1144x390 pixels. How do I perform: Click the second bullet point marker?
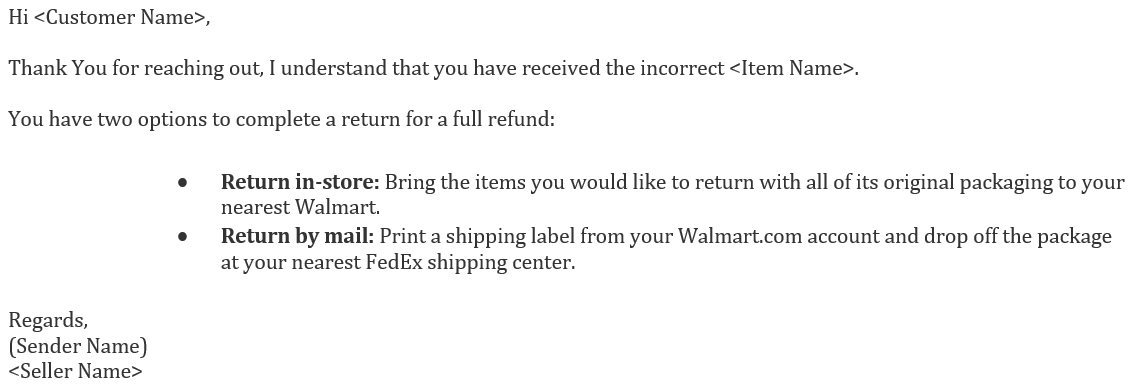coord(182,237)
